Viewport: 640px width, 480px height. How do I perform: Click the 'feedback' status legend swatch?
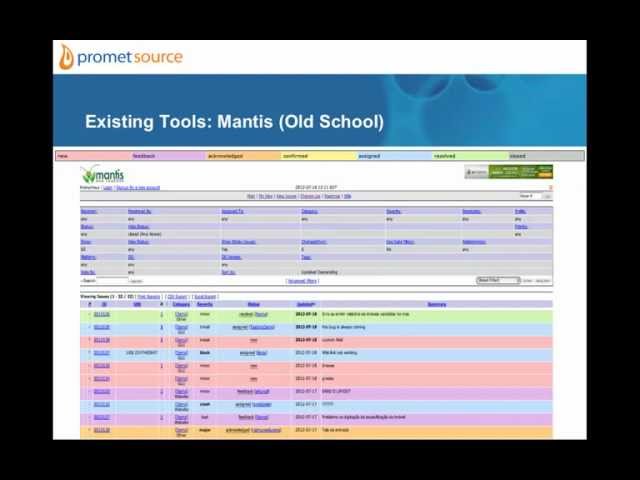168,156
